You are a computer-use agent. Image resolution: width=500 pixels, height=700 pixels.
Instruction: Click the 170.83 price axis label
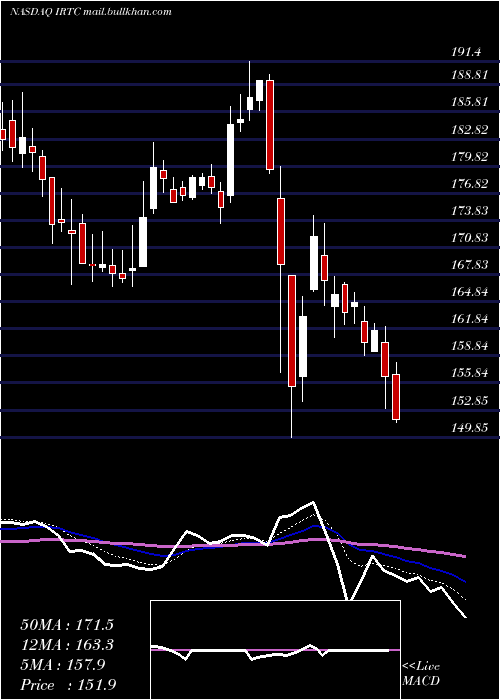469,238
